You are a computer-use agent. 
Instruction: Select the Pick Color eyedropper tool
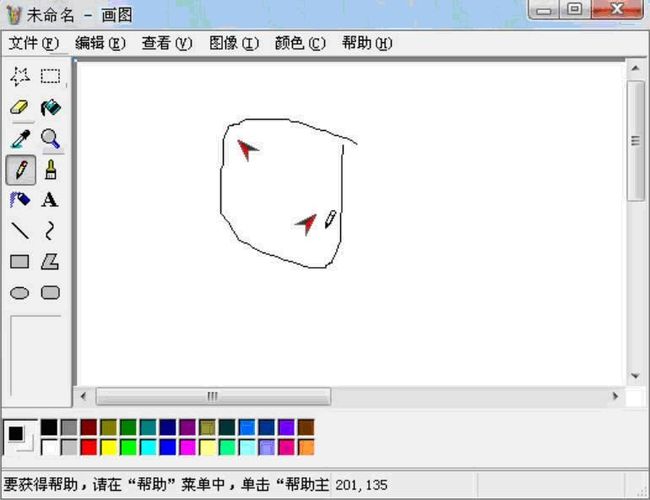click(20, 138)
